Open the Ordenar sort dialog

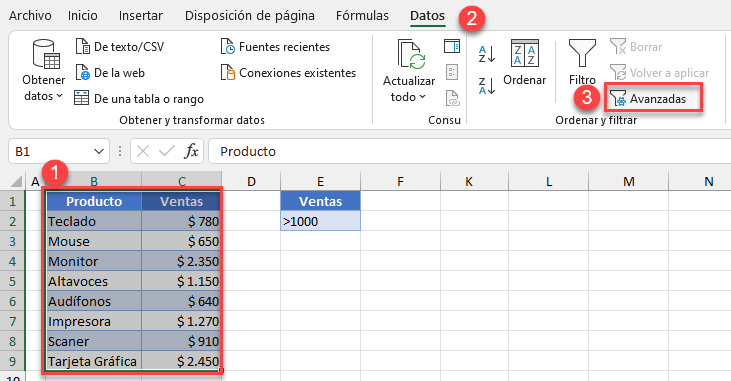524,62
